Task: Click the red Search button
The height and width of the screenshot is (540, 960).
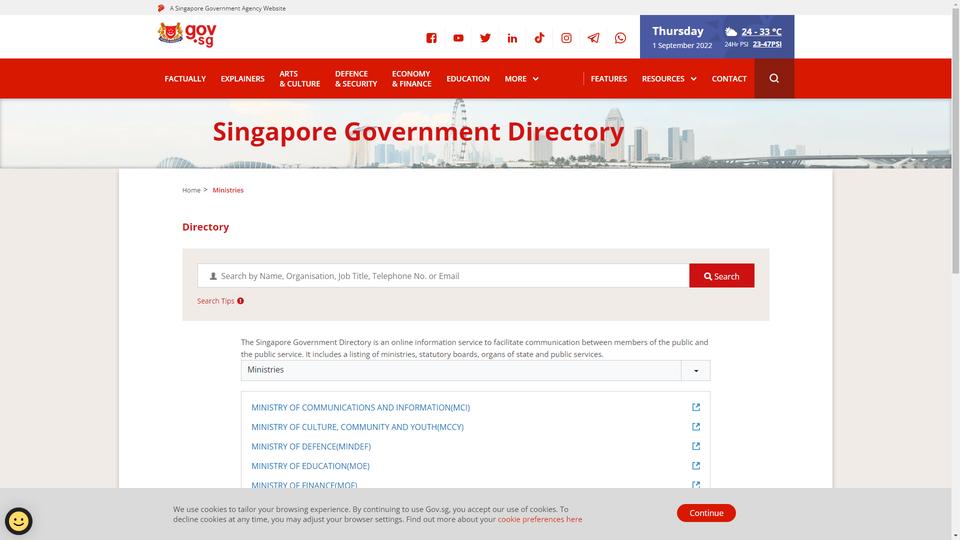Action: pyautogui.click(x=721, y=276)
